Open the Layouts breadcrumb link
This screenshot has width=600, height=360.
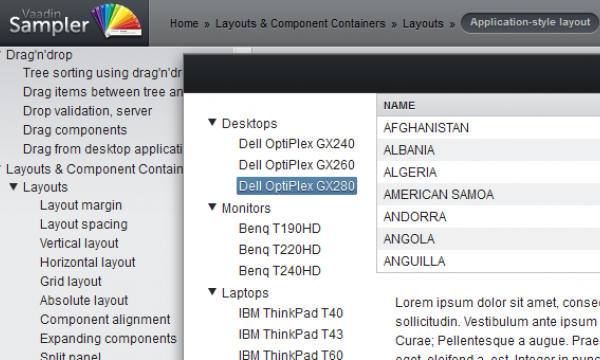[423, 23]
